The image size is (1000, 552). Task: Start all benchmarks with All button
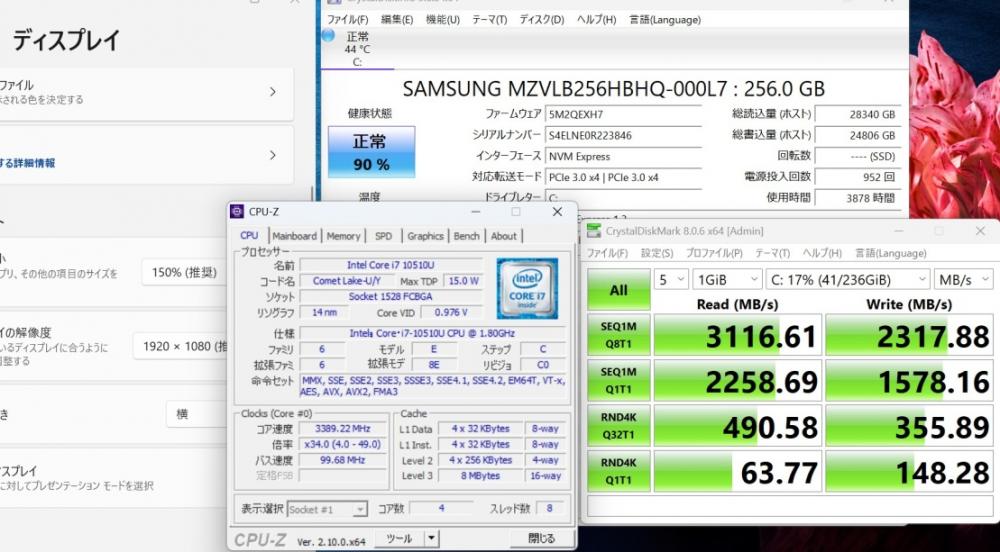pos(619,290)
